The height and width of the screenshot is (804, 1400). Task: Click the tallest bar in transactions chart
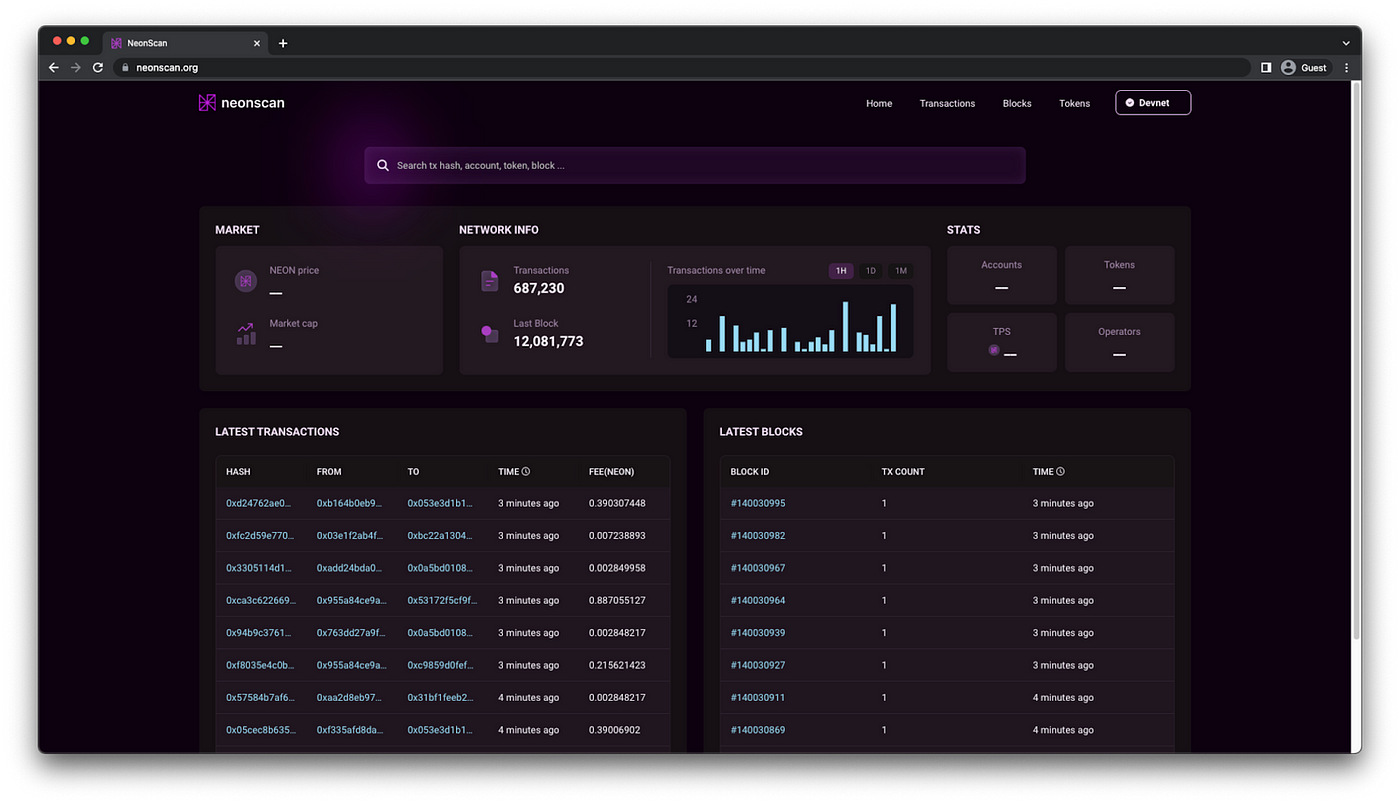[845, 326]
